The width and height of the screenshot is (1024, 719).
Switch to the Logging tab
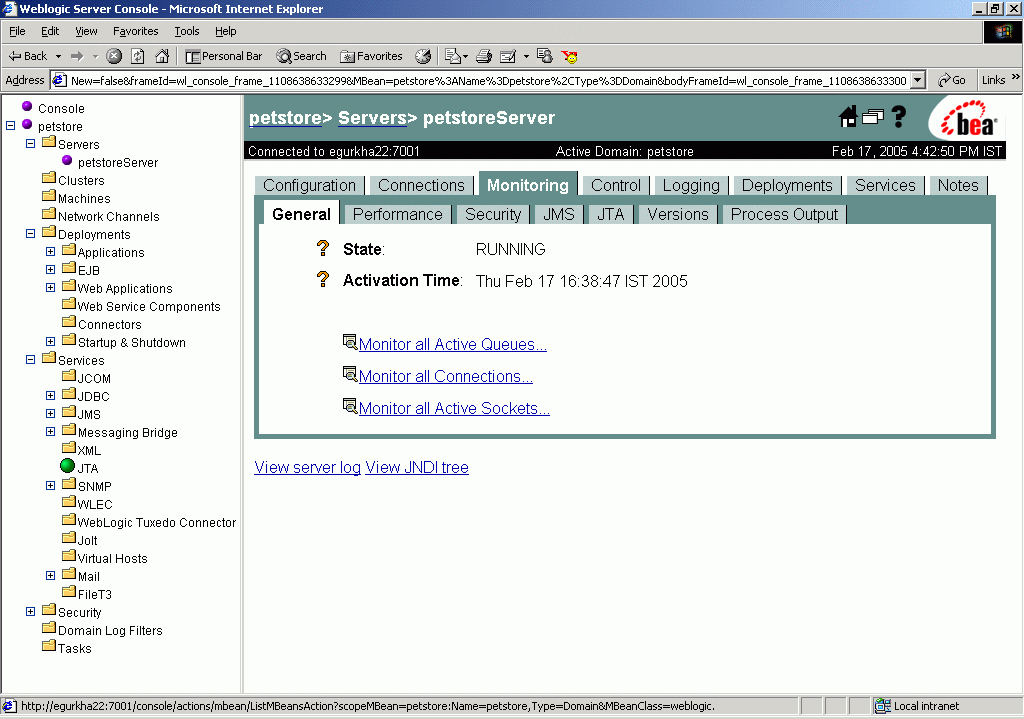pyautogui.click(x=691, y=185)
